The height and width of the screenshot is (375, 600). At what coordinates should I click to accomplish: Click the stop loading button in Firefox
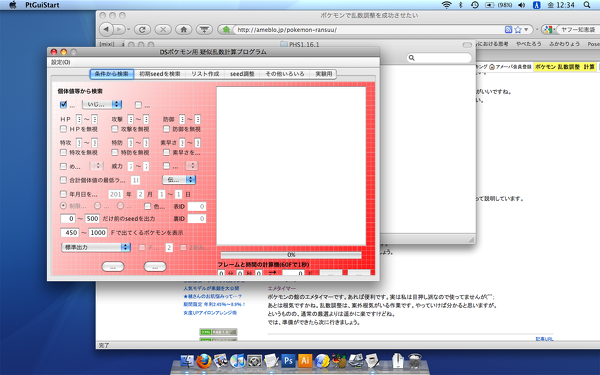point(163,29)
